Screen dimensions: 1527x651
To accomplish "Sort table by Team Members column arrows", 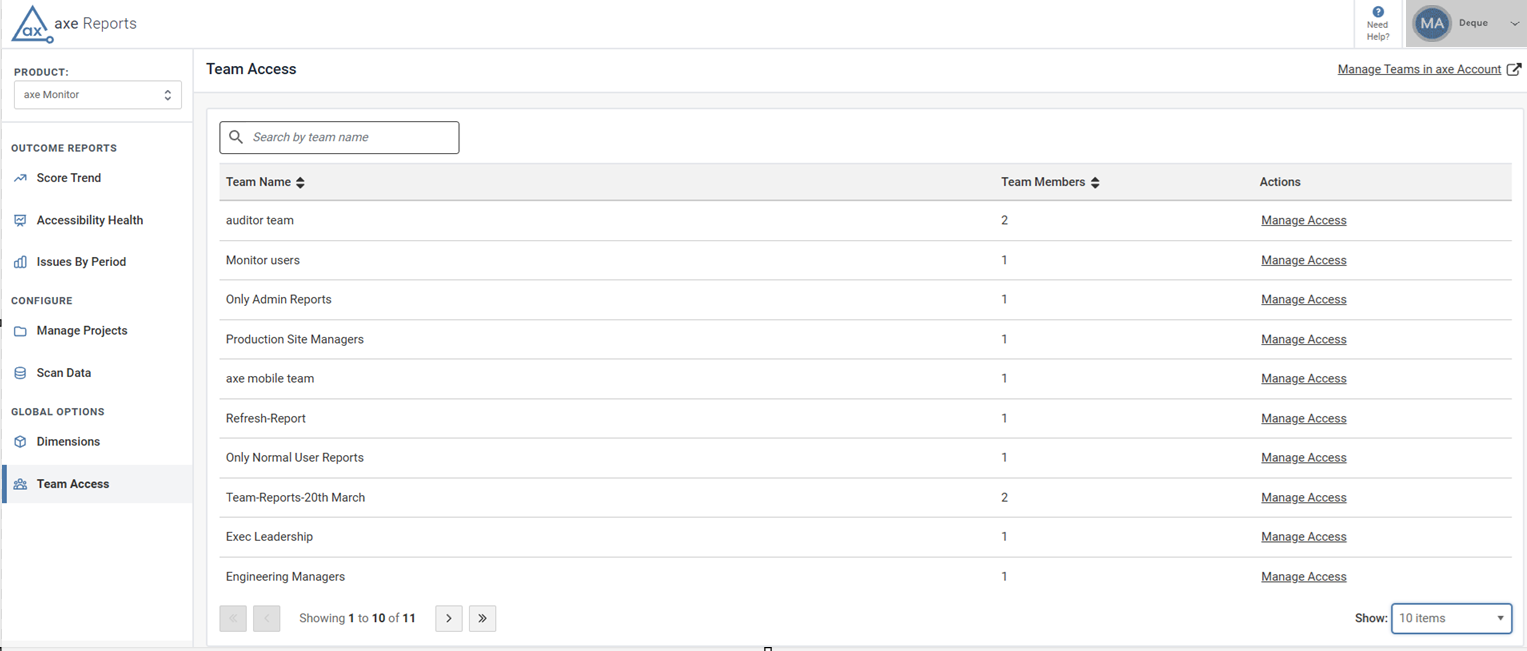I will (1095, 183).
